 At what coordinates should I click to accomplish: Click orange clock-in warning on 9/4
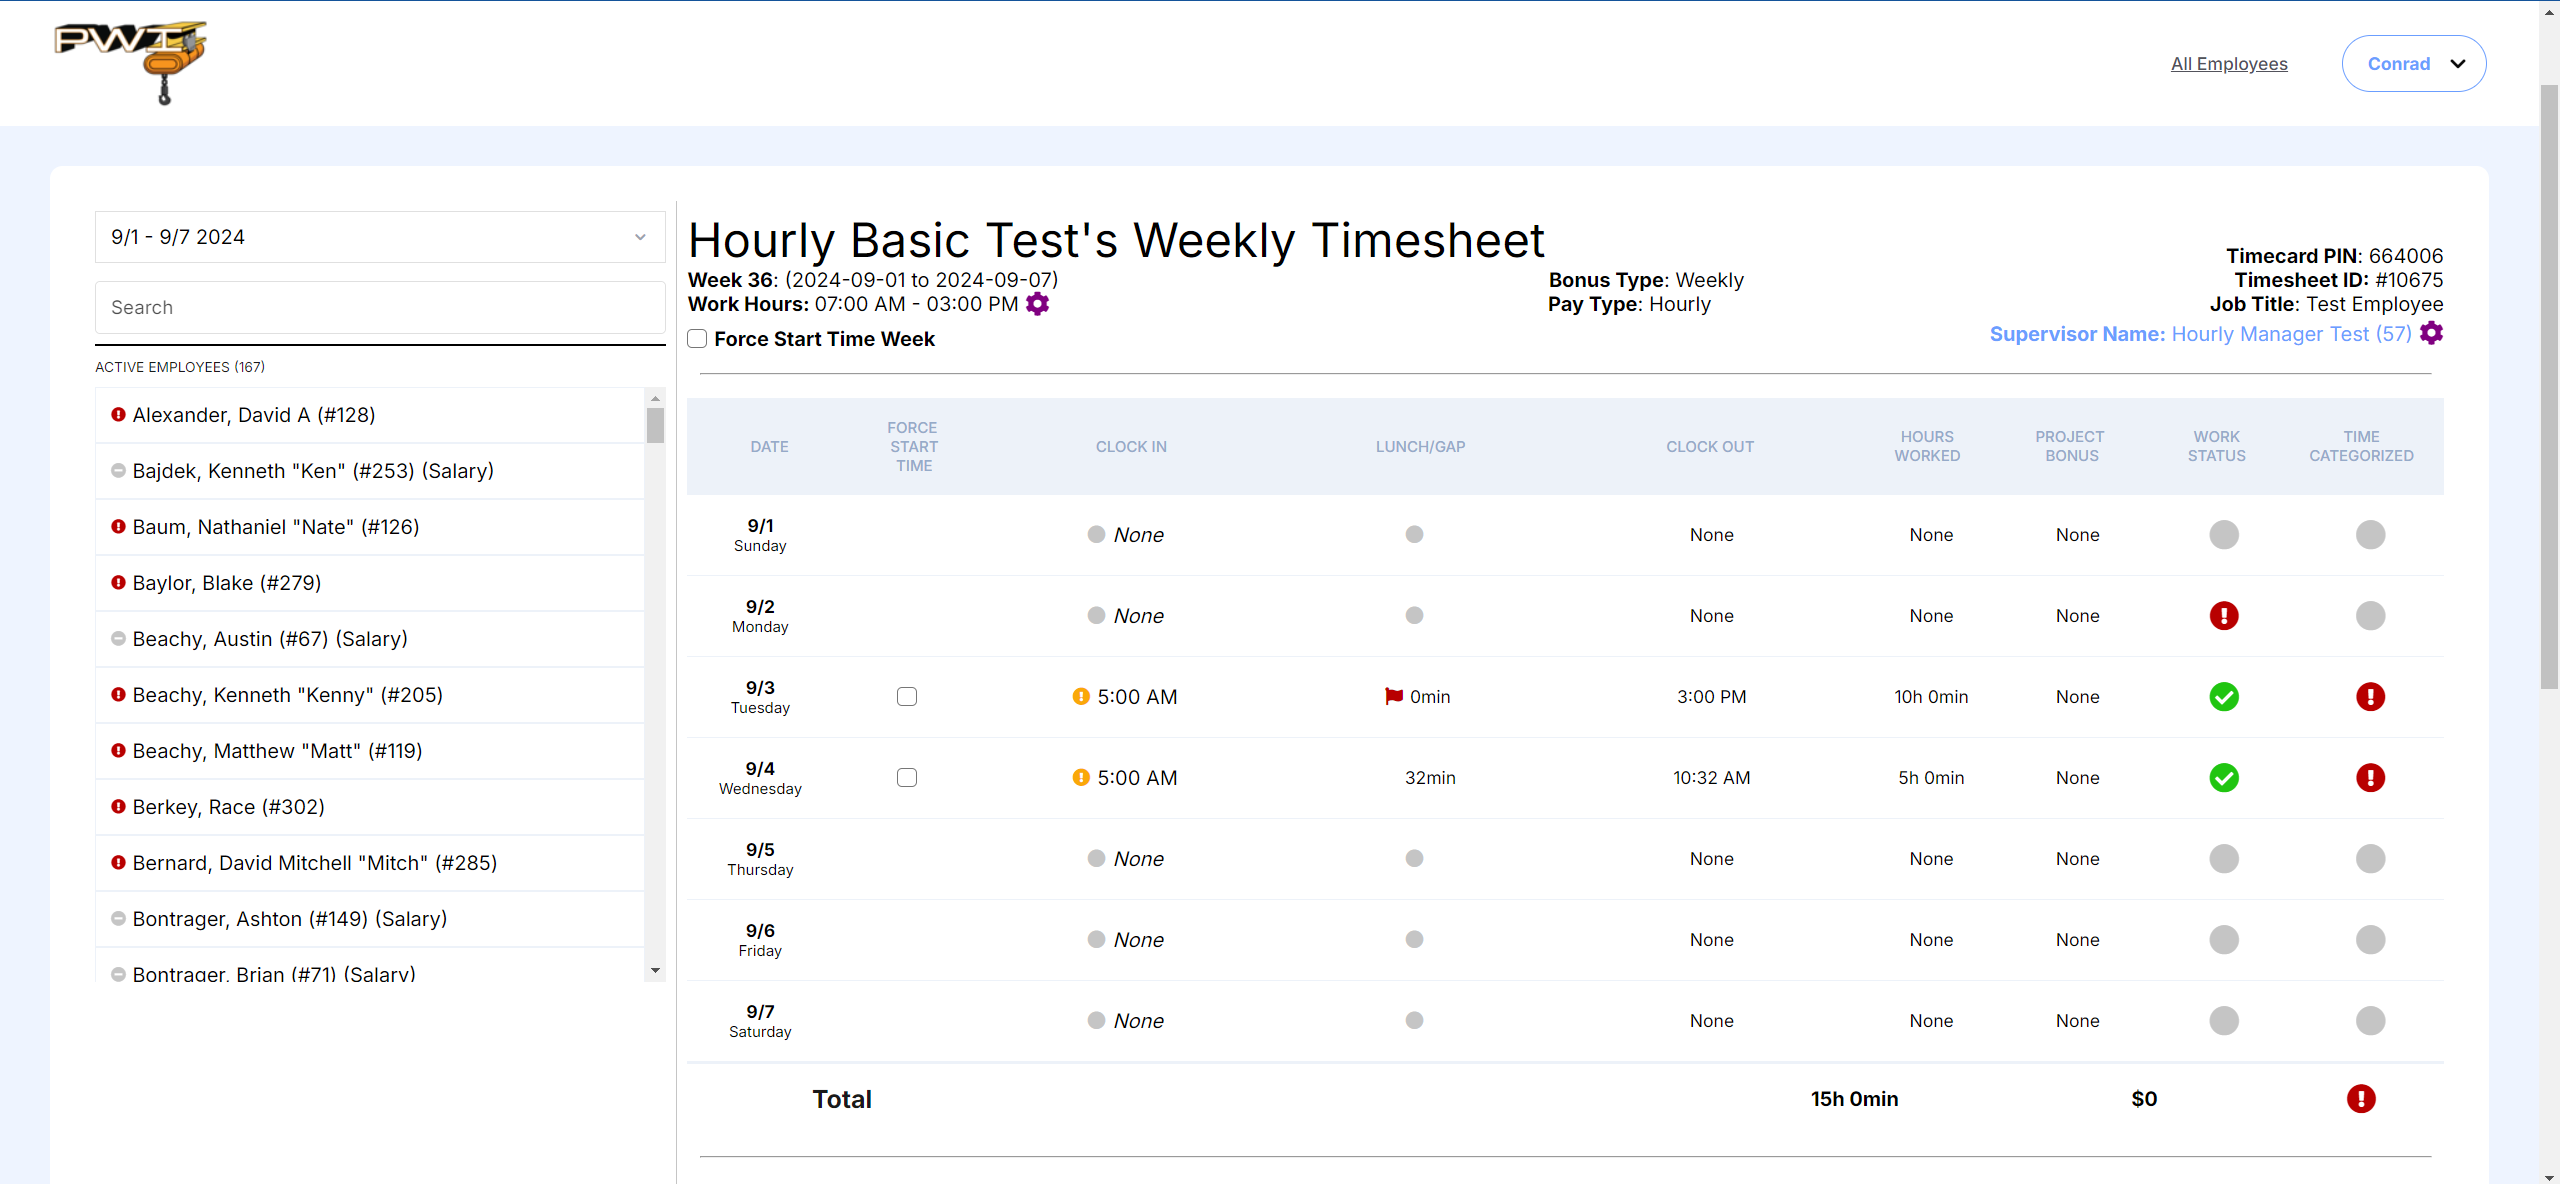[x=1081, y=777]
